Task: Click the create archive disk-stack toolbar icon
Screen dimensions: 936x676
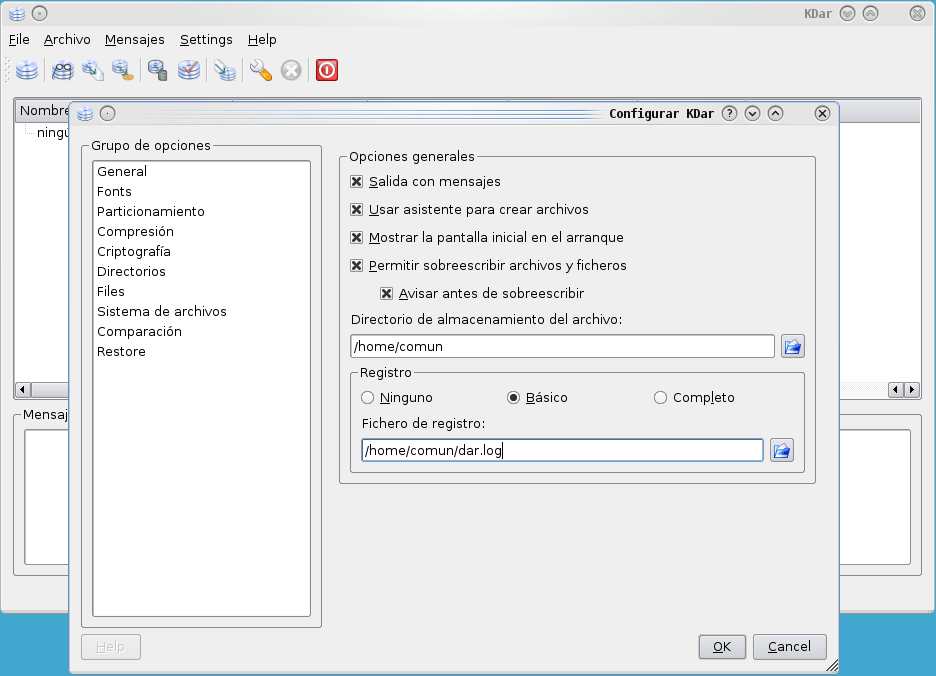Action: 27,70
